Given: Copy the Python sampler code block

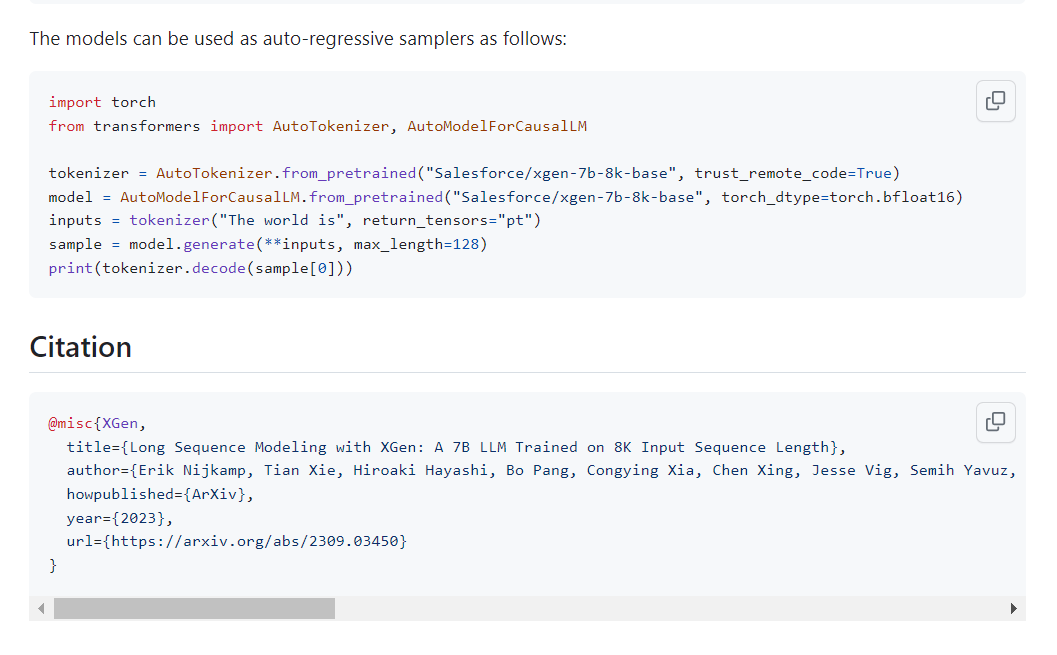Looking at the screenshot, I should pos(995,101).
